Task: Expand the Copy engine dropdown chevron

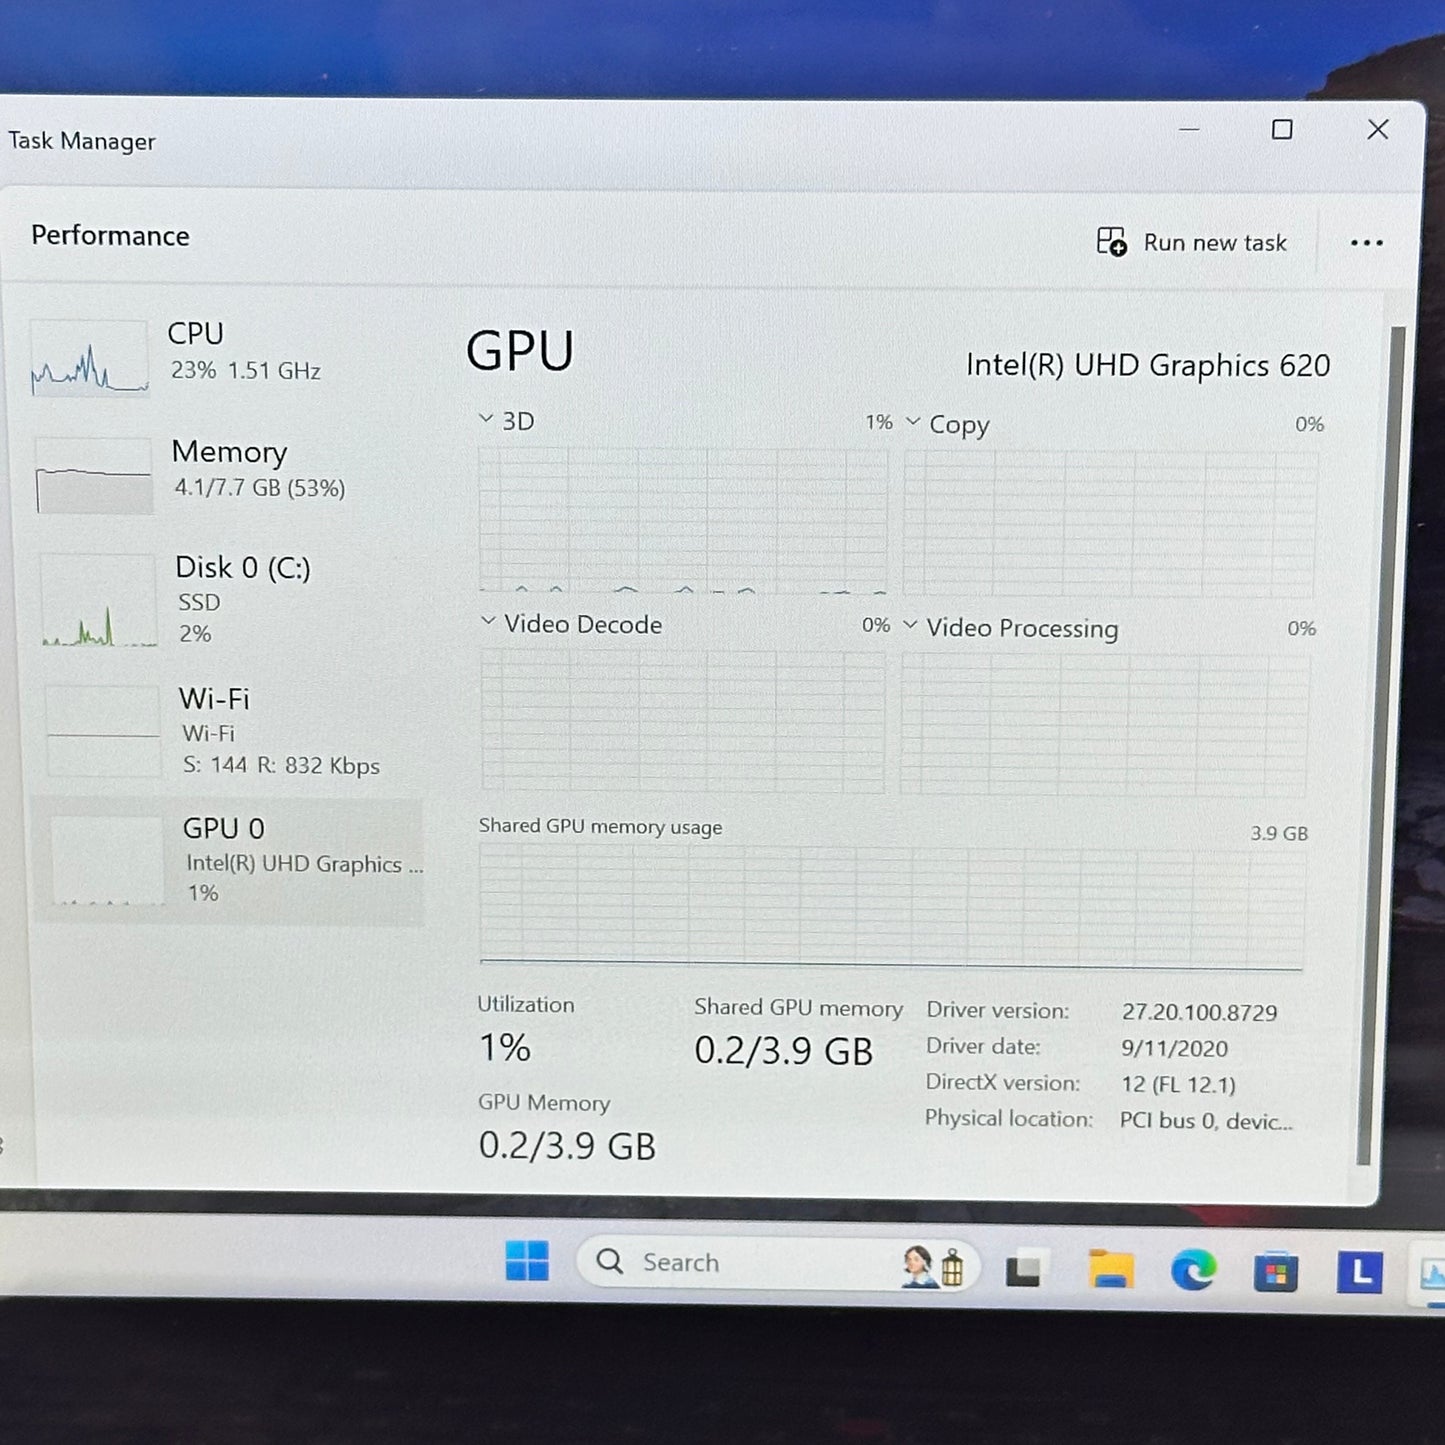Action: pos(912,422)
